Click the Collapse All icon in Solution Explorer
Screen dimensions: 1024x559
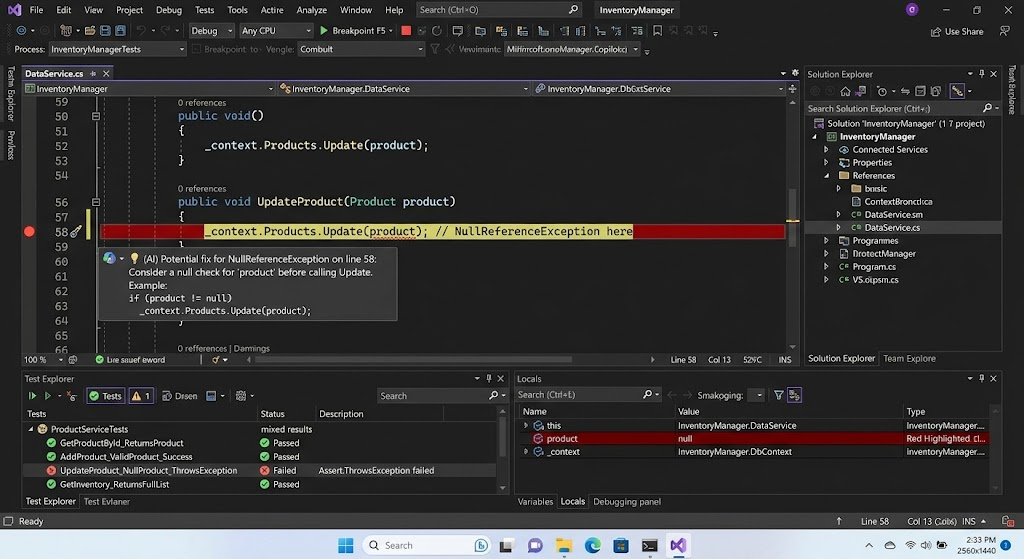[x=920, y=91]
